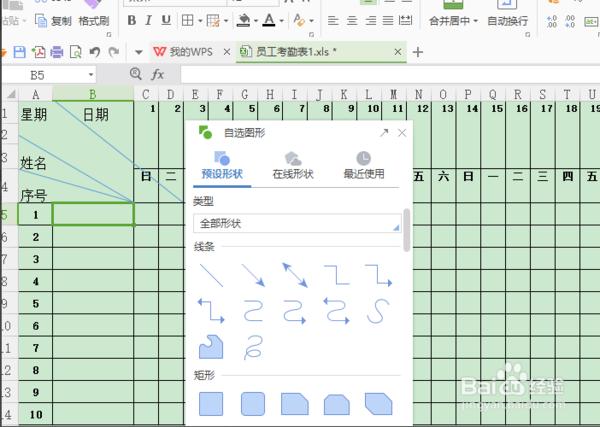This screenshot has height=427, width=600.
Task: Select the elbow double-arrow connector
Action: click(211, 311)
